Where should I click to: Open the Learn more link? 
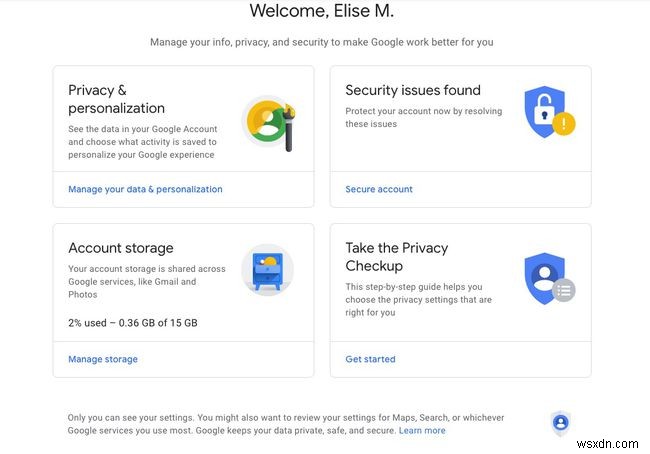(422, 431)
